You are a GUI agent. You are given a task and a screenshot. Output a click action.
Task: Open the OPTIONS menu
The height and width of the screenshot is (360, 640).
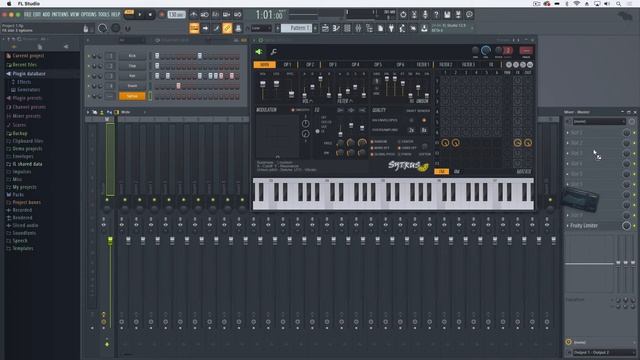click(89, 14)
